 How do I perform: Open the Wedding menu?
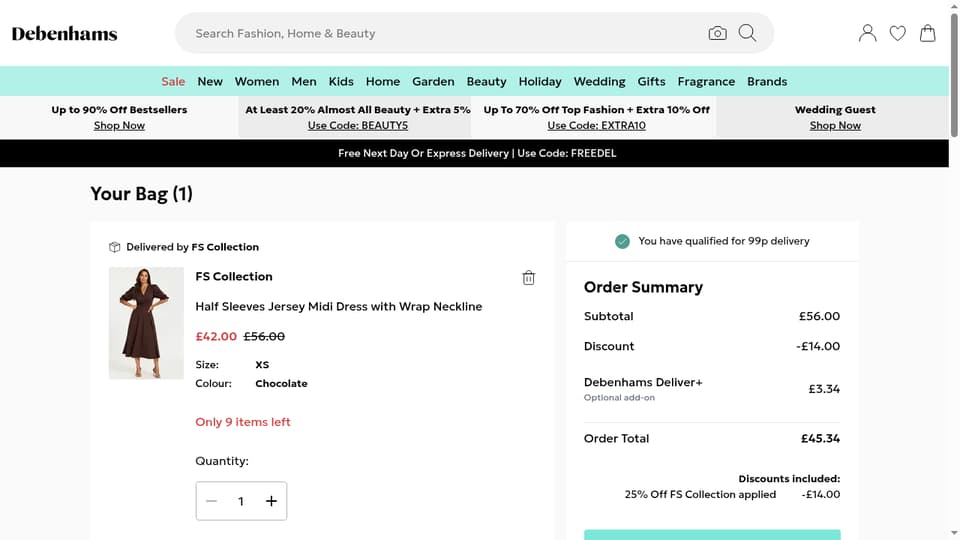[x=599, y=81]
